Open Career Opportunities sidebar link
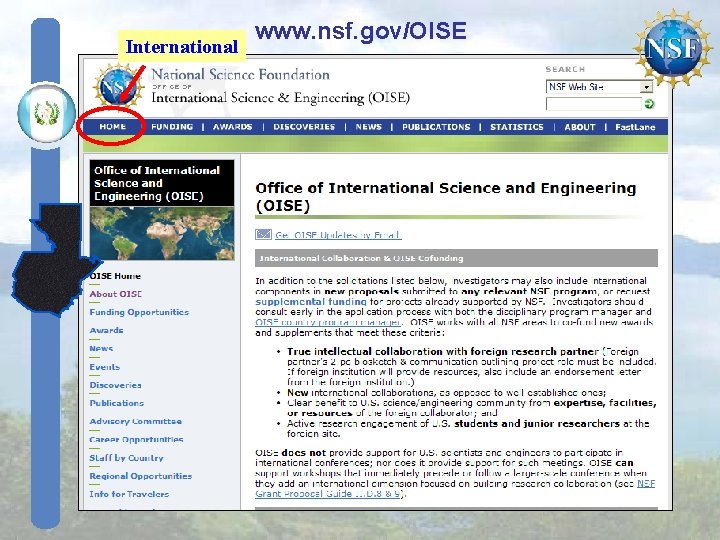Screen dimensions: 720x540 (136, 439)
